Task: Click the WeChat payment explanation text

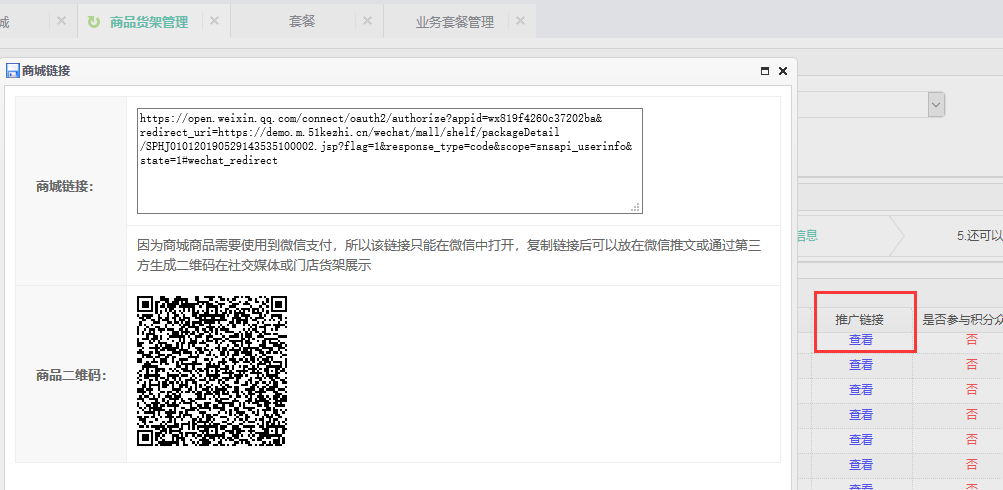Action: pos(449,256)
